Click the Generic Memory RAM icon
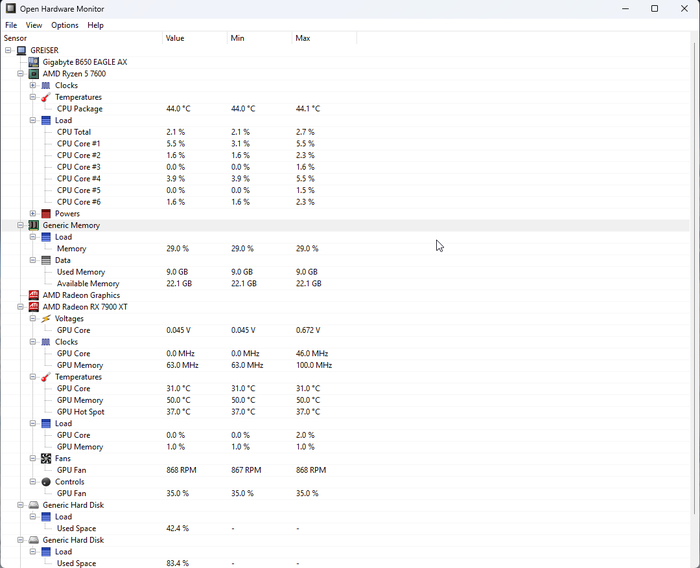Screen dimensions: 700x568 [33, 225]
